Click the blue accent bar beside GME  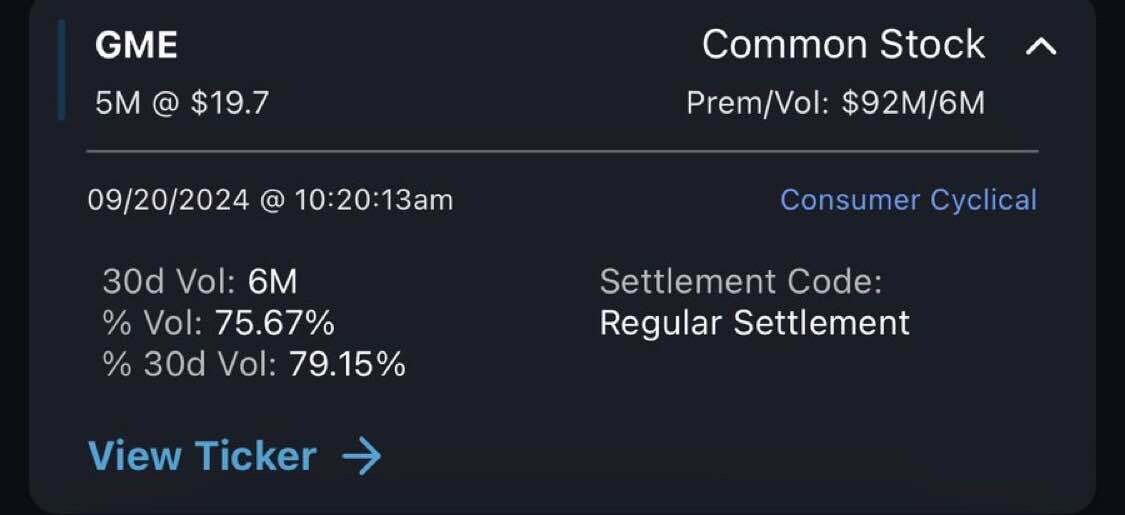tap(62, 70)
